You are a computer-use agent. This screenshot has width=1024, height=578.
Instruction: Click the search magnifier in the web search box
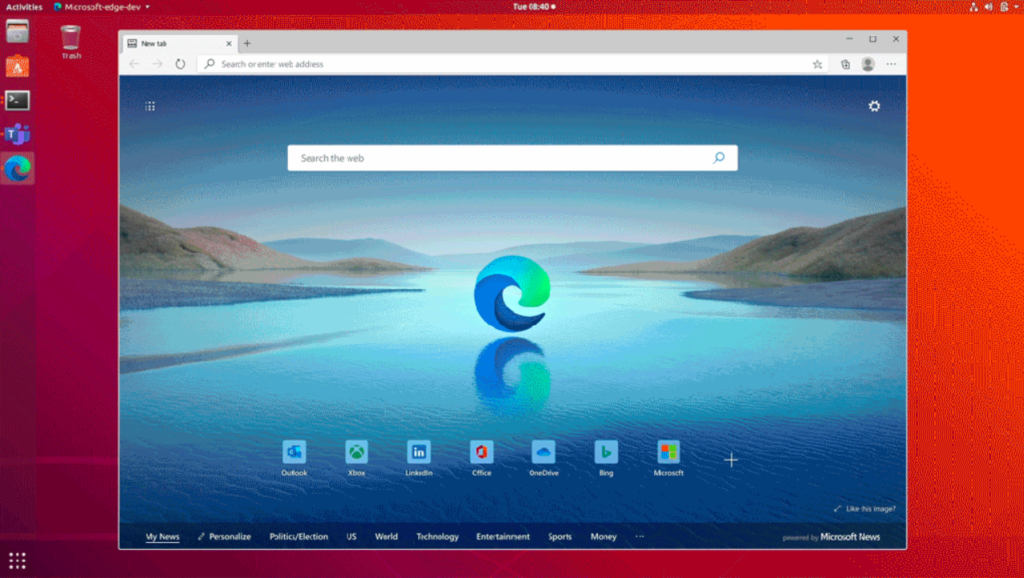719,157
